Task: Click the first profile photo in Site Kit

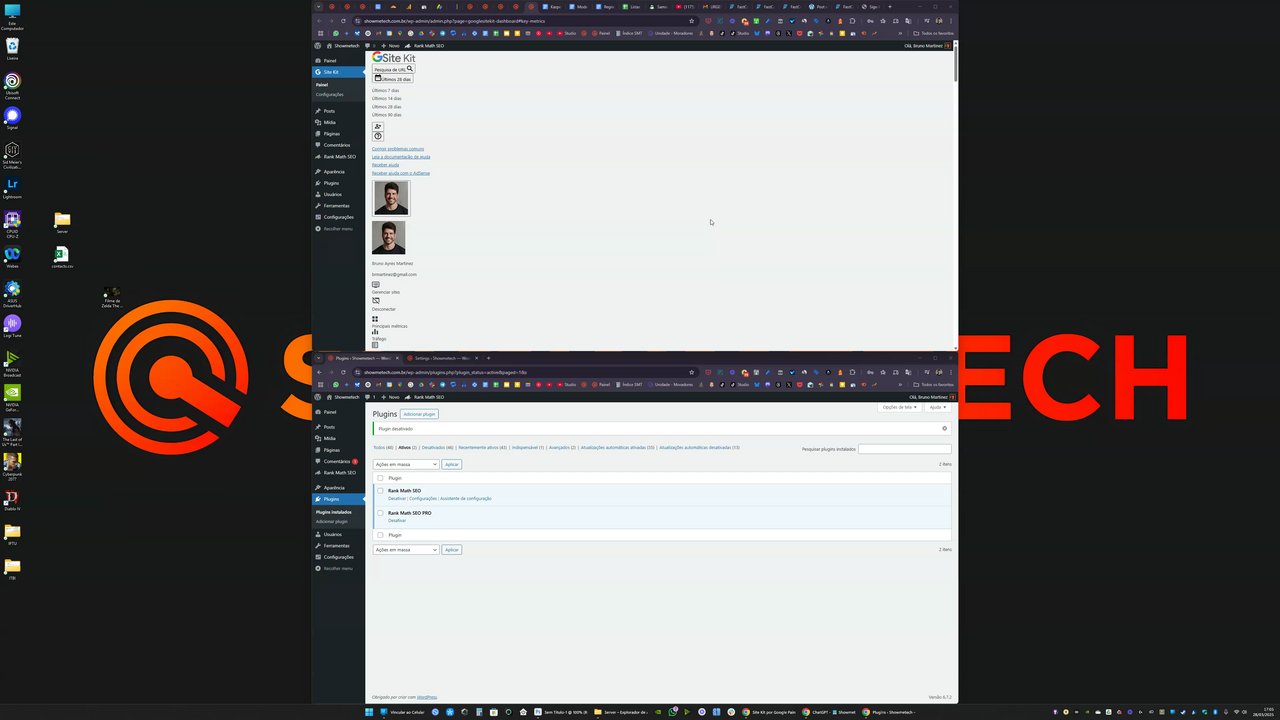Action: (391, 198)
